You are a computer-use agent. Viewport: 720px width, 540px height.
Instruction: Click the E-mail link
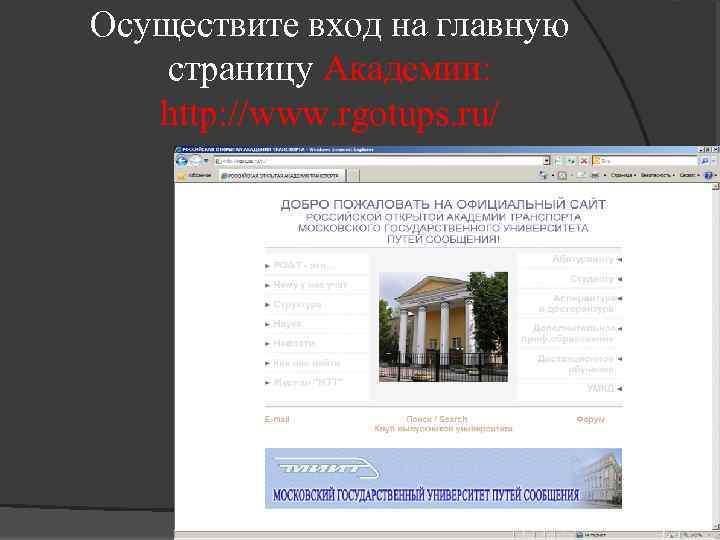(277, 419)
